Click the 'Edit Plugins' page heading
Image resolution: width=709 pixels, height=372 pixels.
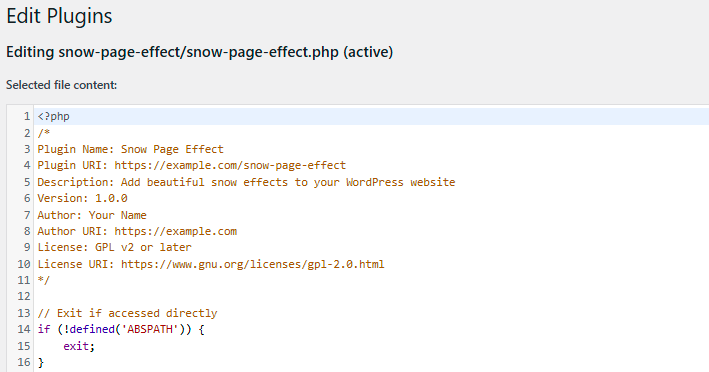59,16
